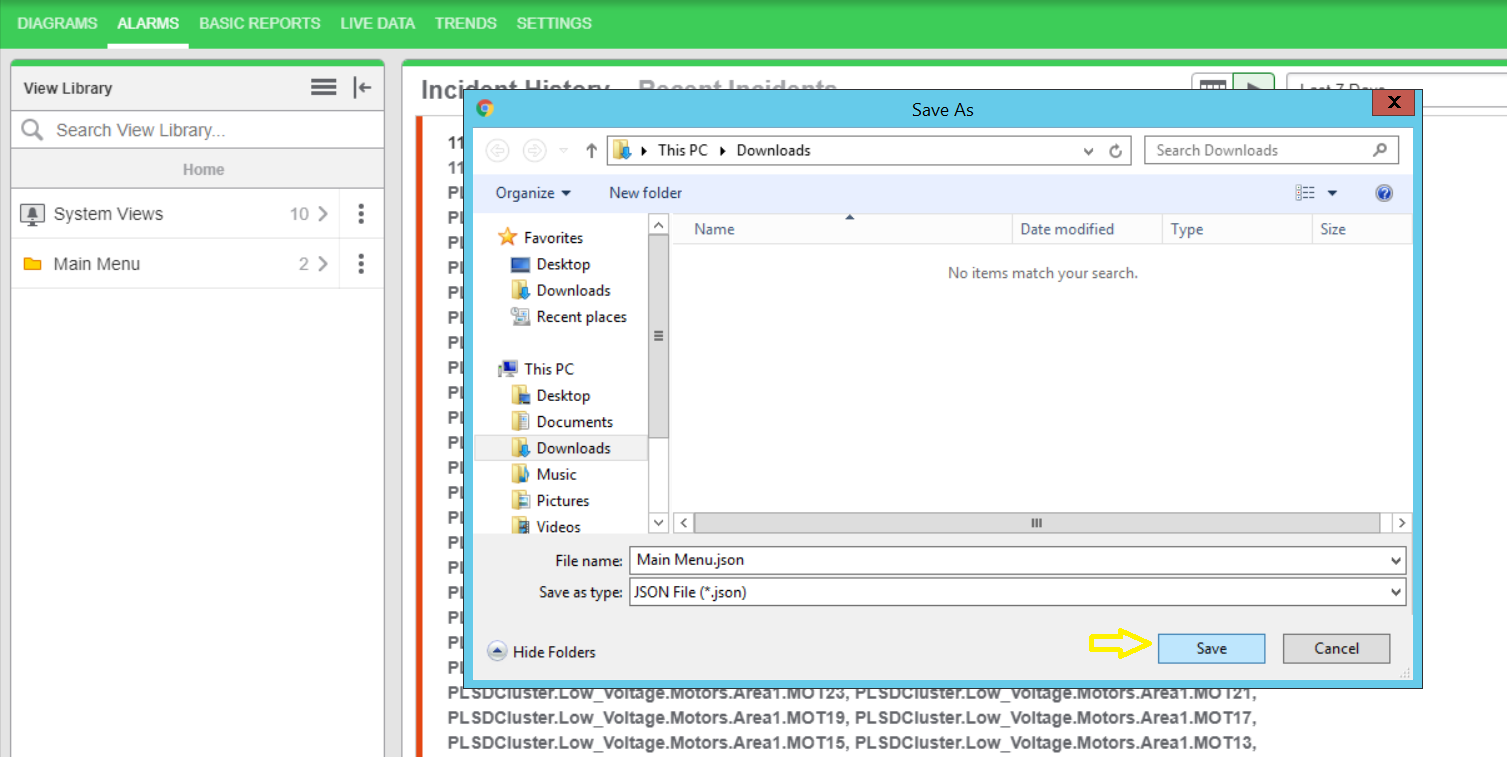Viewport: 1507px width, 757px height.
Task: Click the Save button
Action: point(1211,649)
